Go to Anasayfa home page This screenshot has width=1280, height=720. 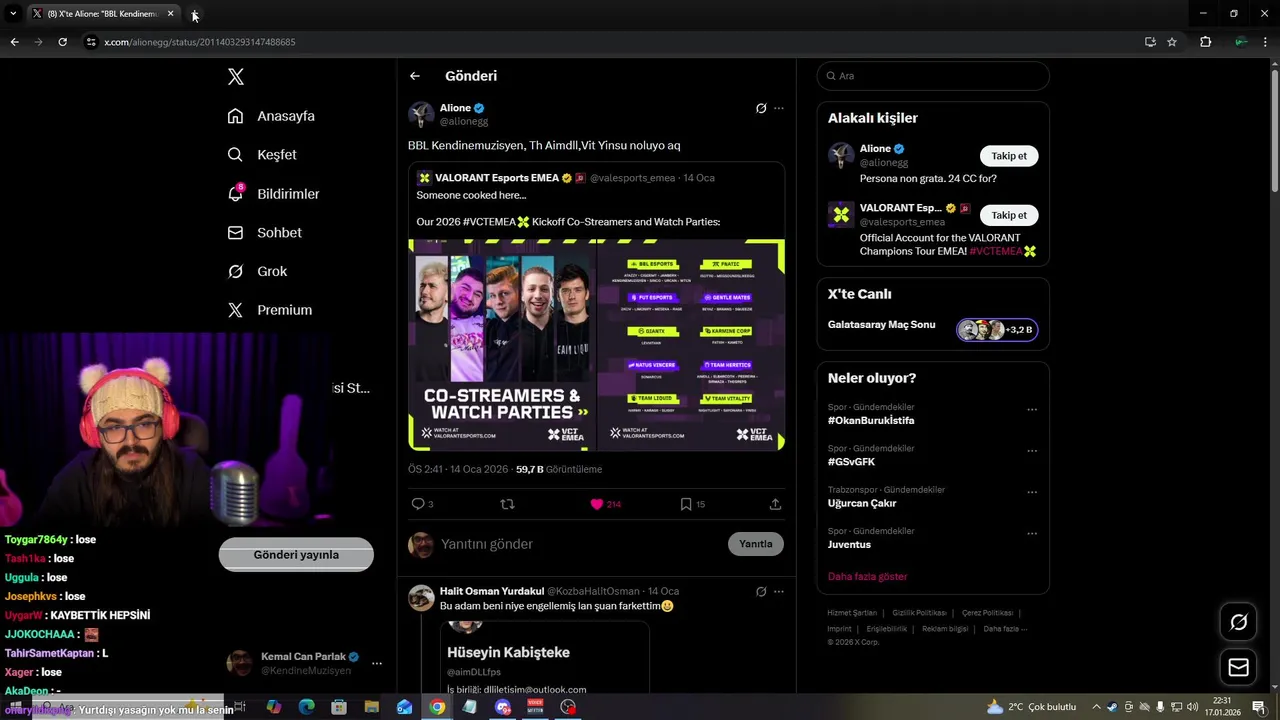coord(271,116)
